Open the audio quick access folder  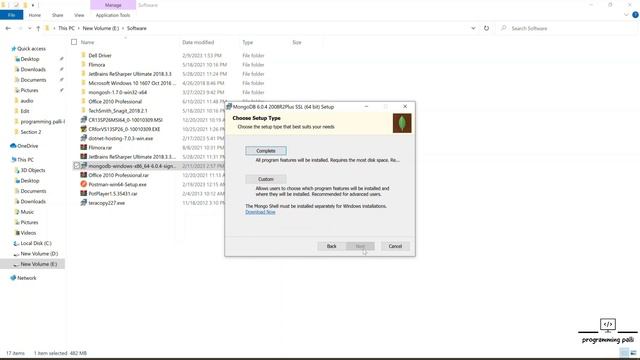pos(27,100)
